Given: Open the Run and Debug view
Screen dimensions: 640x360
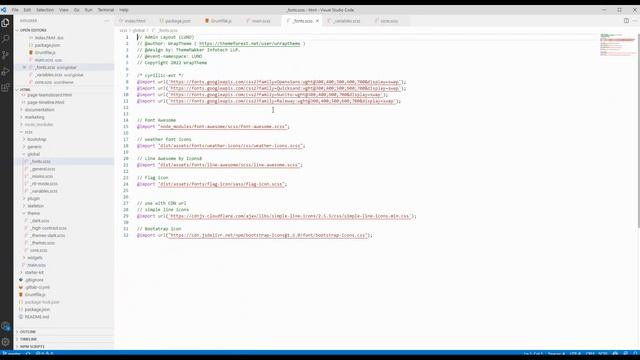Looking at the screenshot, I should click(x=5, y=71).
